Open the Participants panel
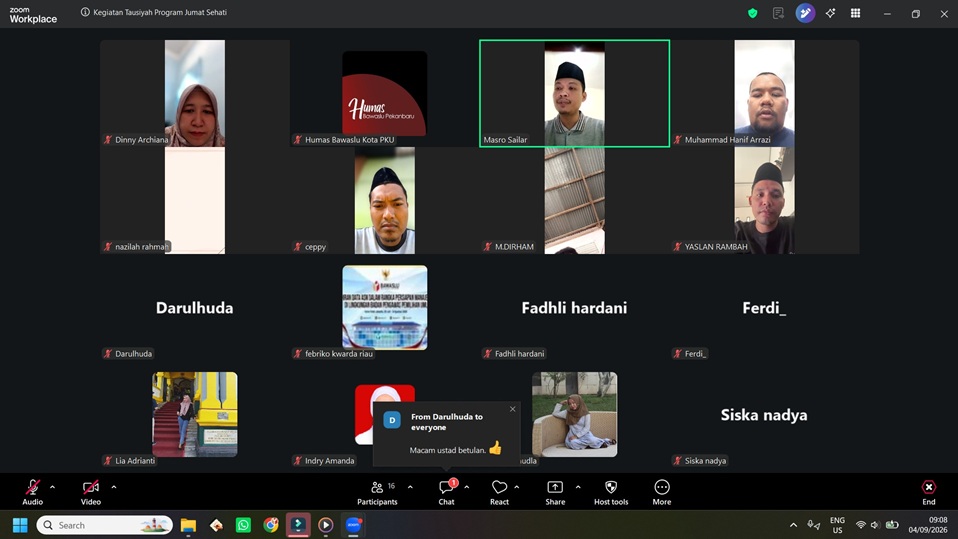Screen dimensions: 958x539 (378, 492)
